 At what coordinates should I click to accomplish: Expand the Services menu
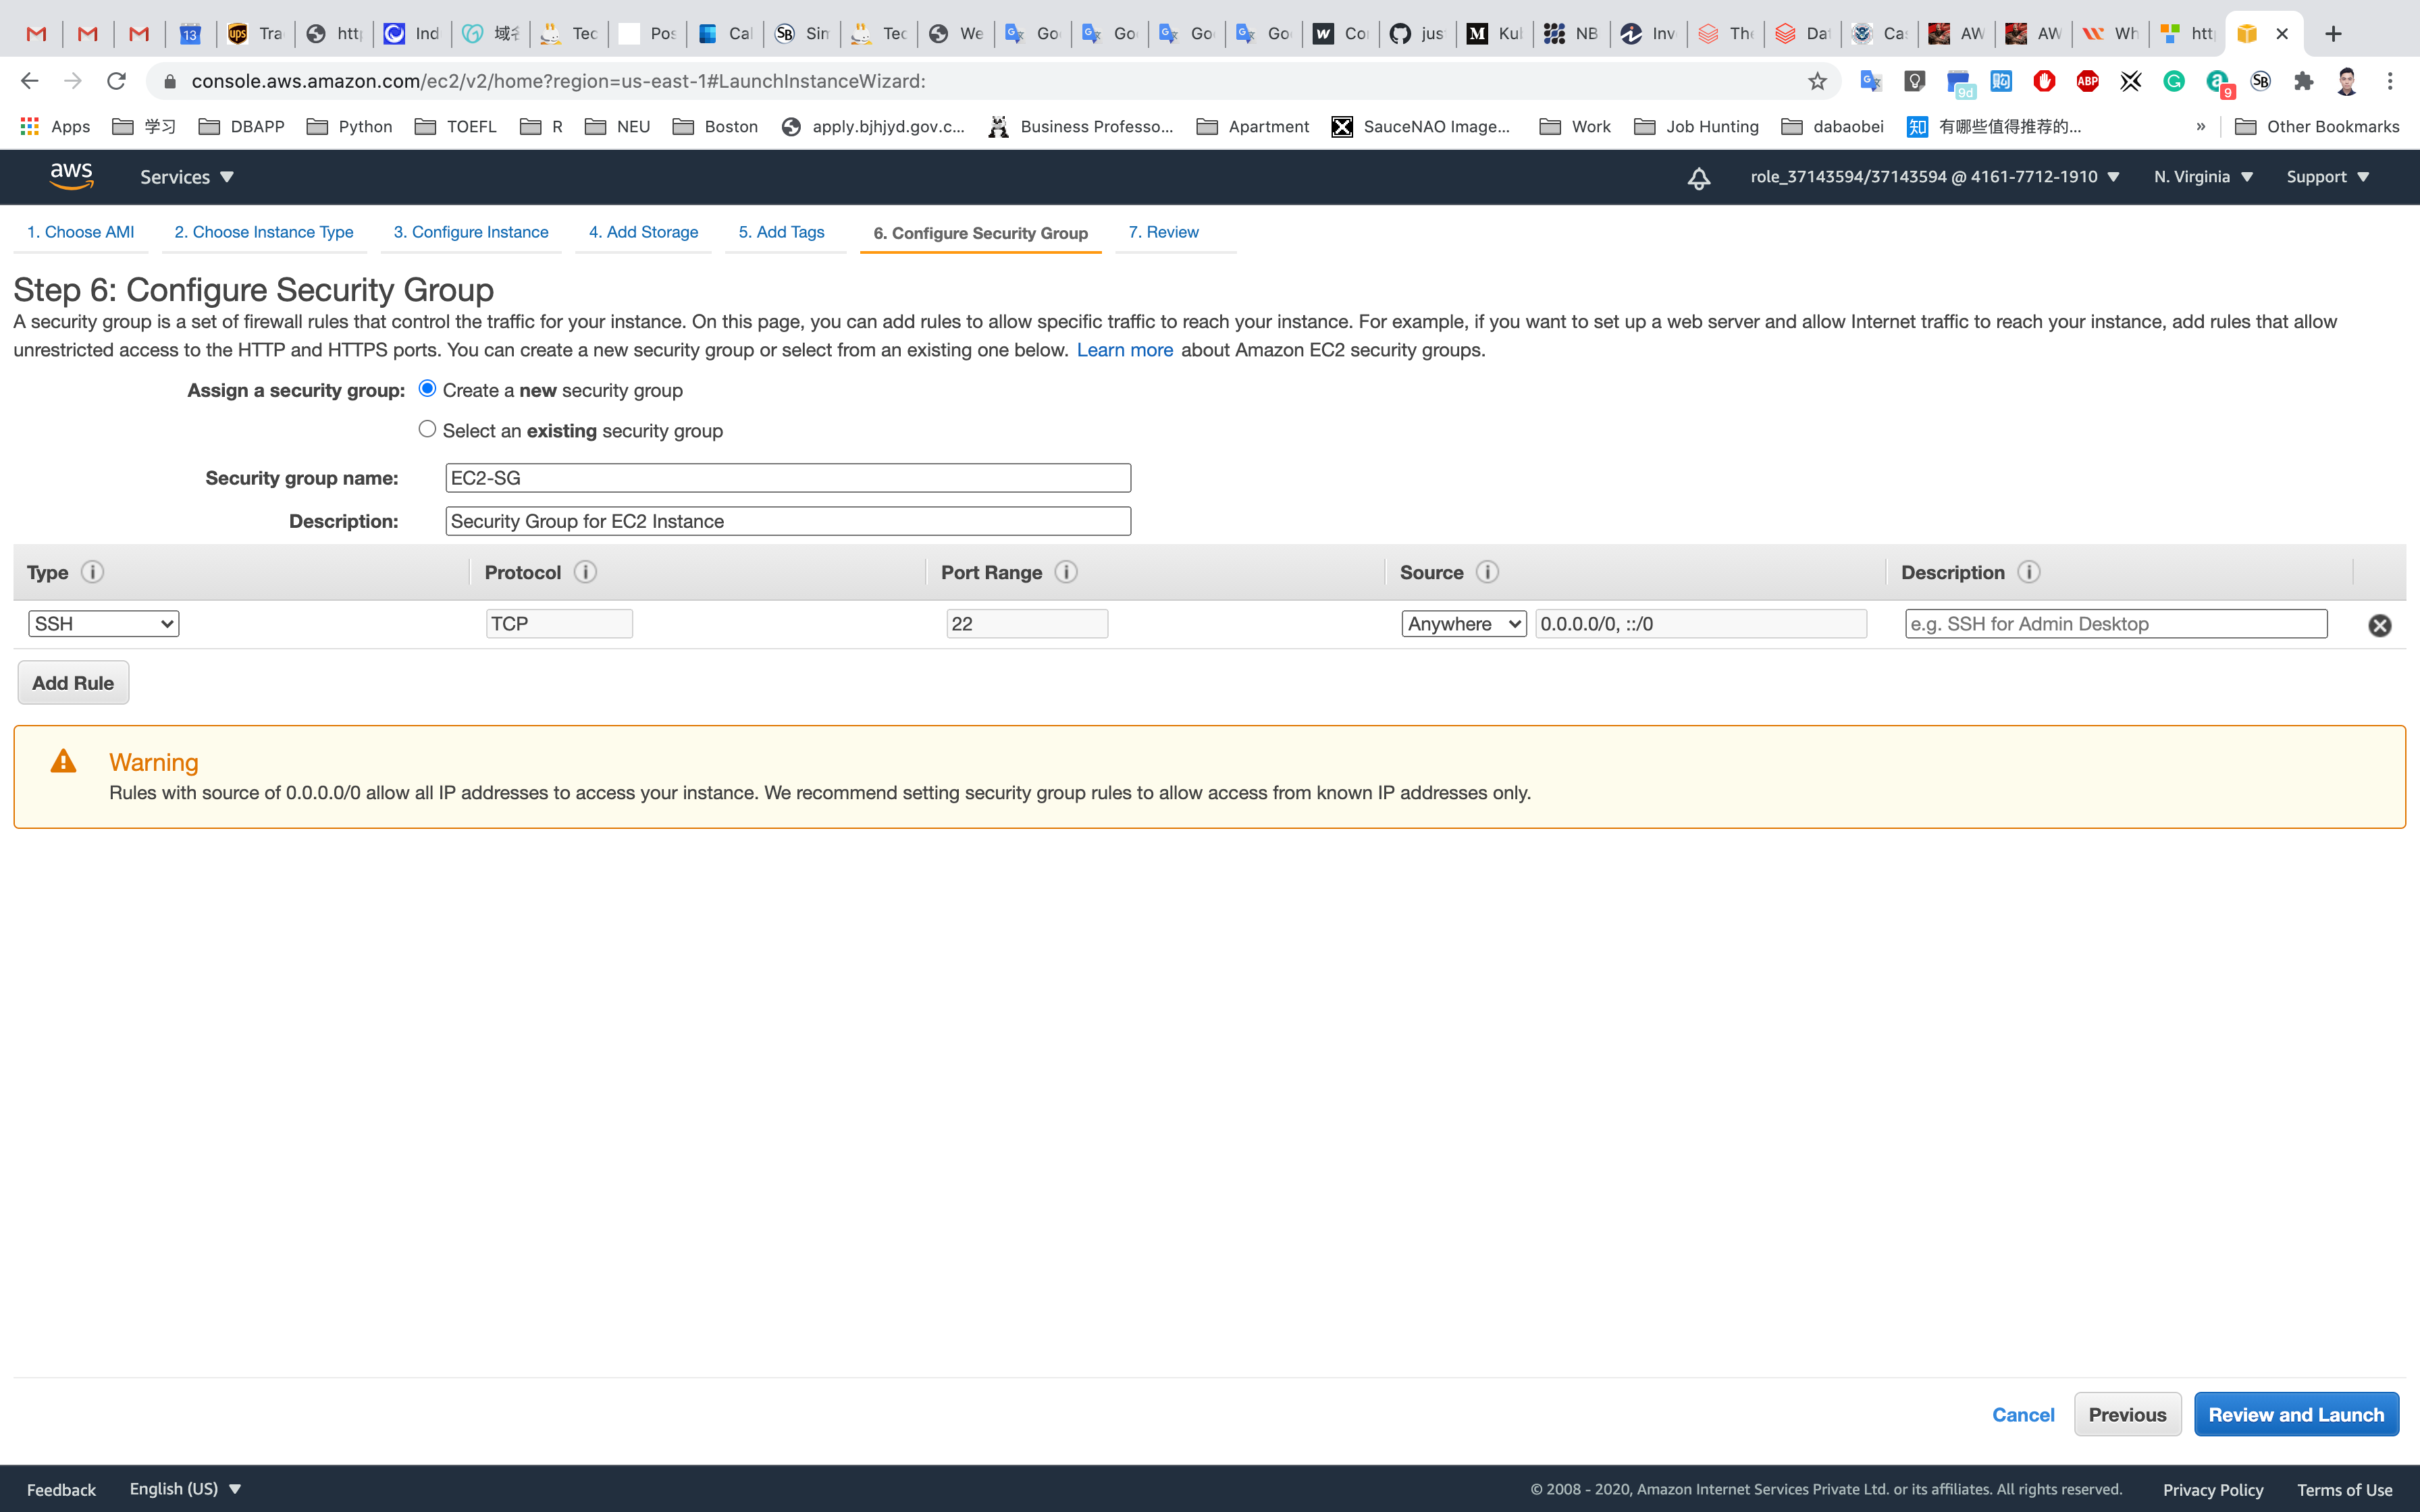click(186, 177)
